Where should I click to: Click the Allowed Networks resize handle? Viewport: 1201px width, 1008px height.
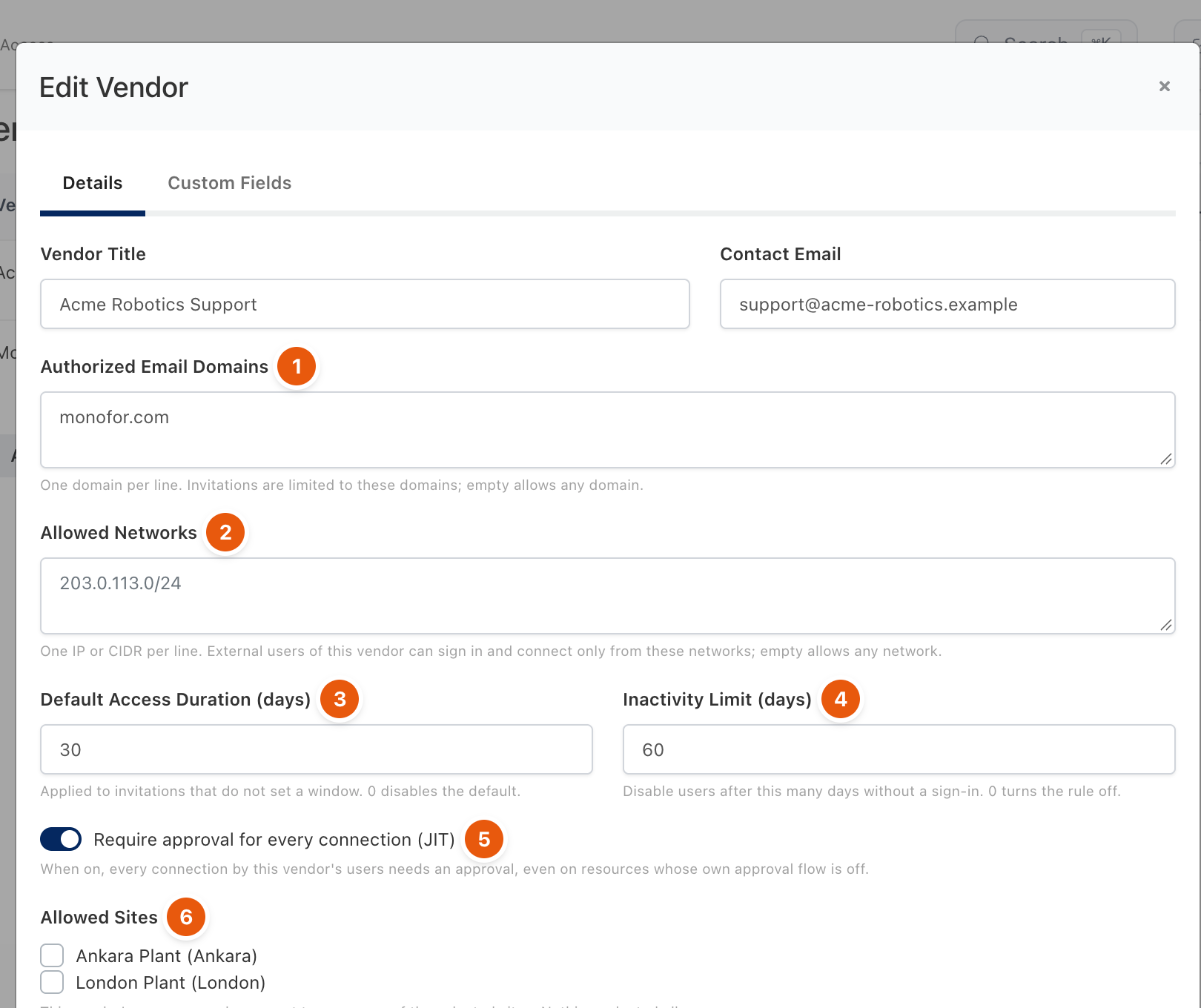click(1166, 625)
